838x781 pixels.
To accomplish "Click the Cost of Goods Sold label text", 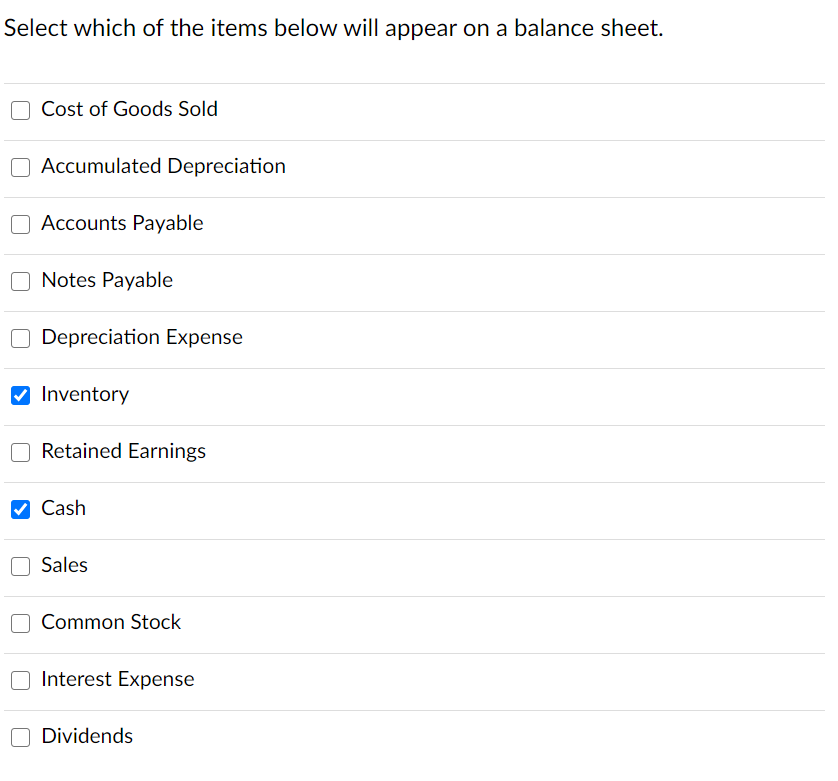I will (130, 109).
